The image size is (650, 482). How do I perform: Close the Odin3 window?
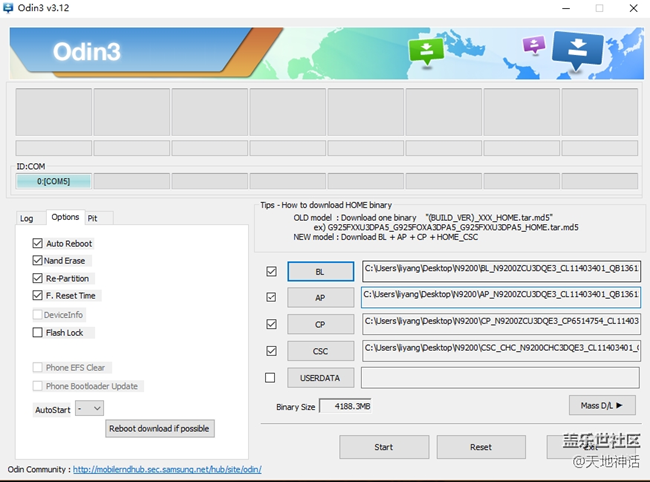(x=633, y=8)
